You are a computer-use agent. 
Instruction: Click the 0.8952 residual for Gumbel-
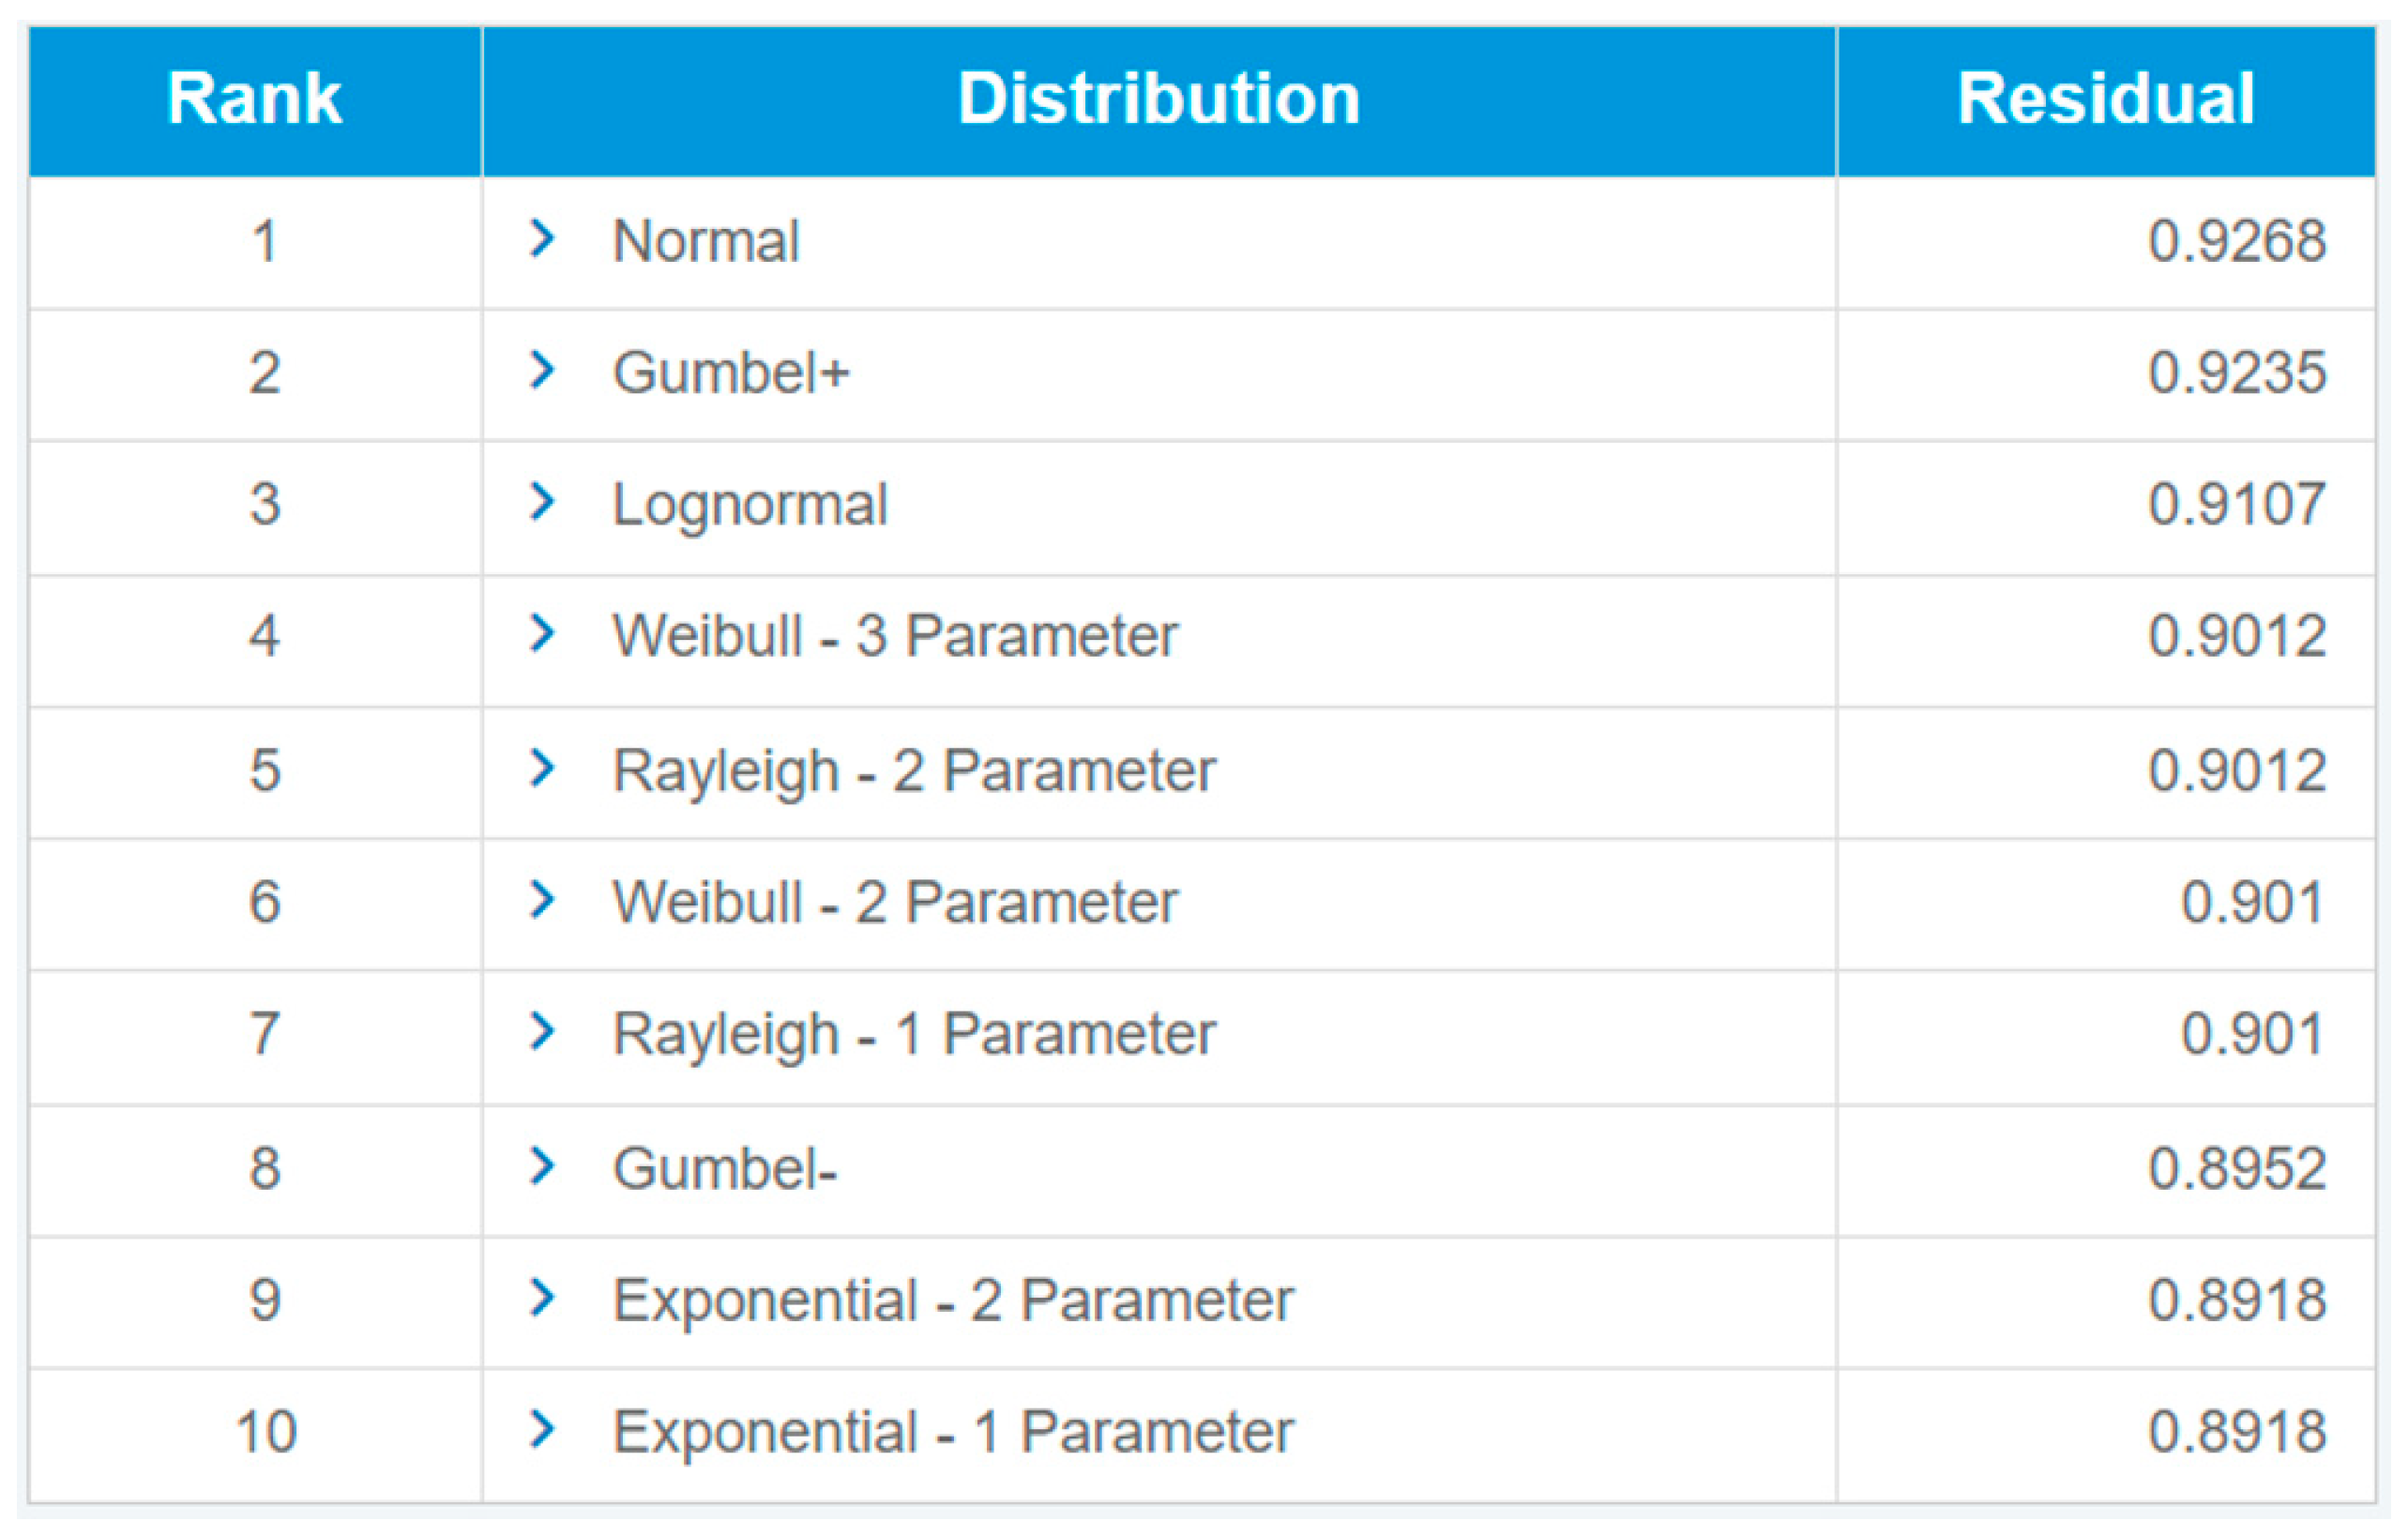click(x=2237, y=1168)
